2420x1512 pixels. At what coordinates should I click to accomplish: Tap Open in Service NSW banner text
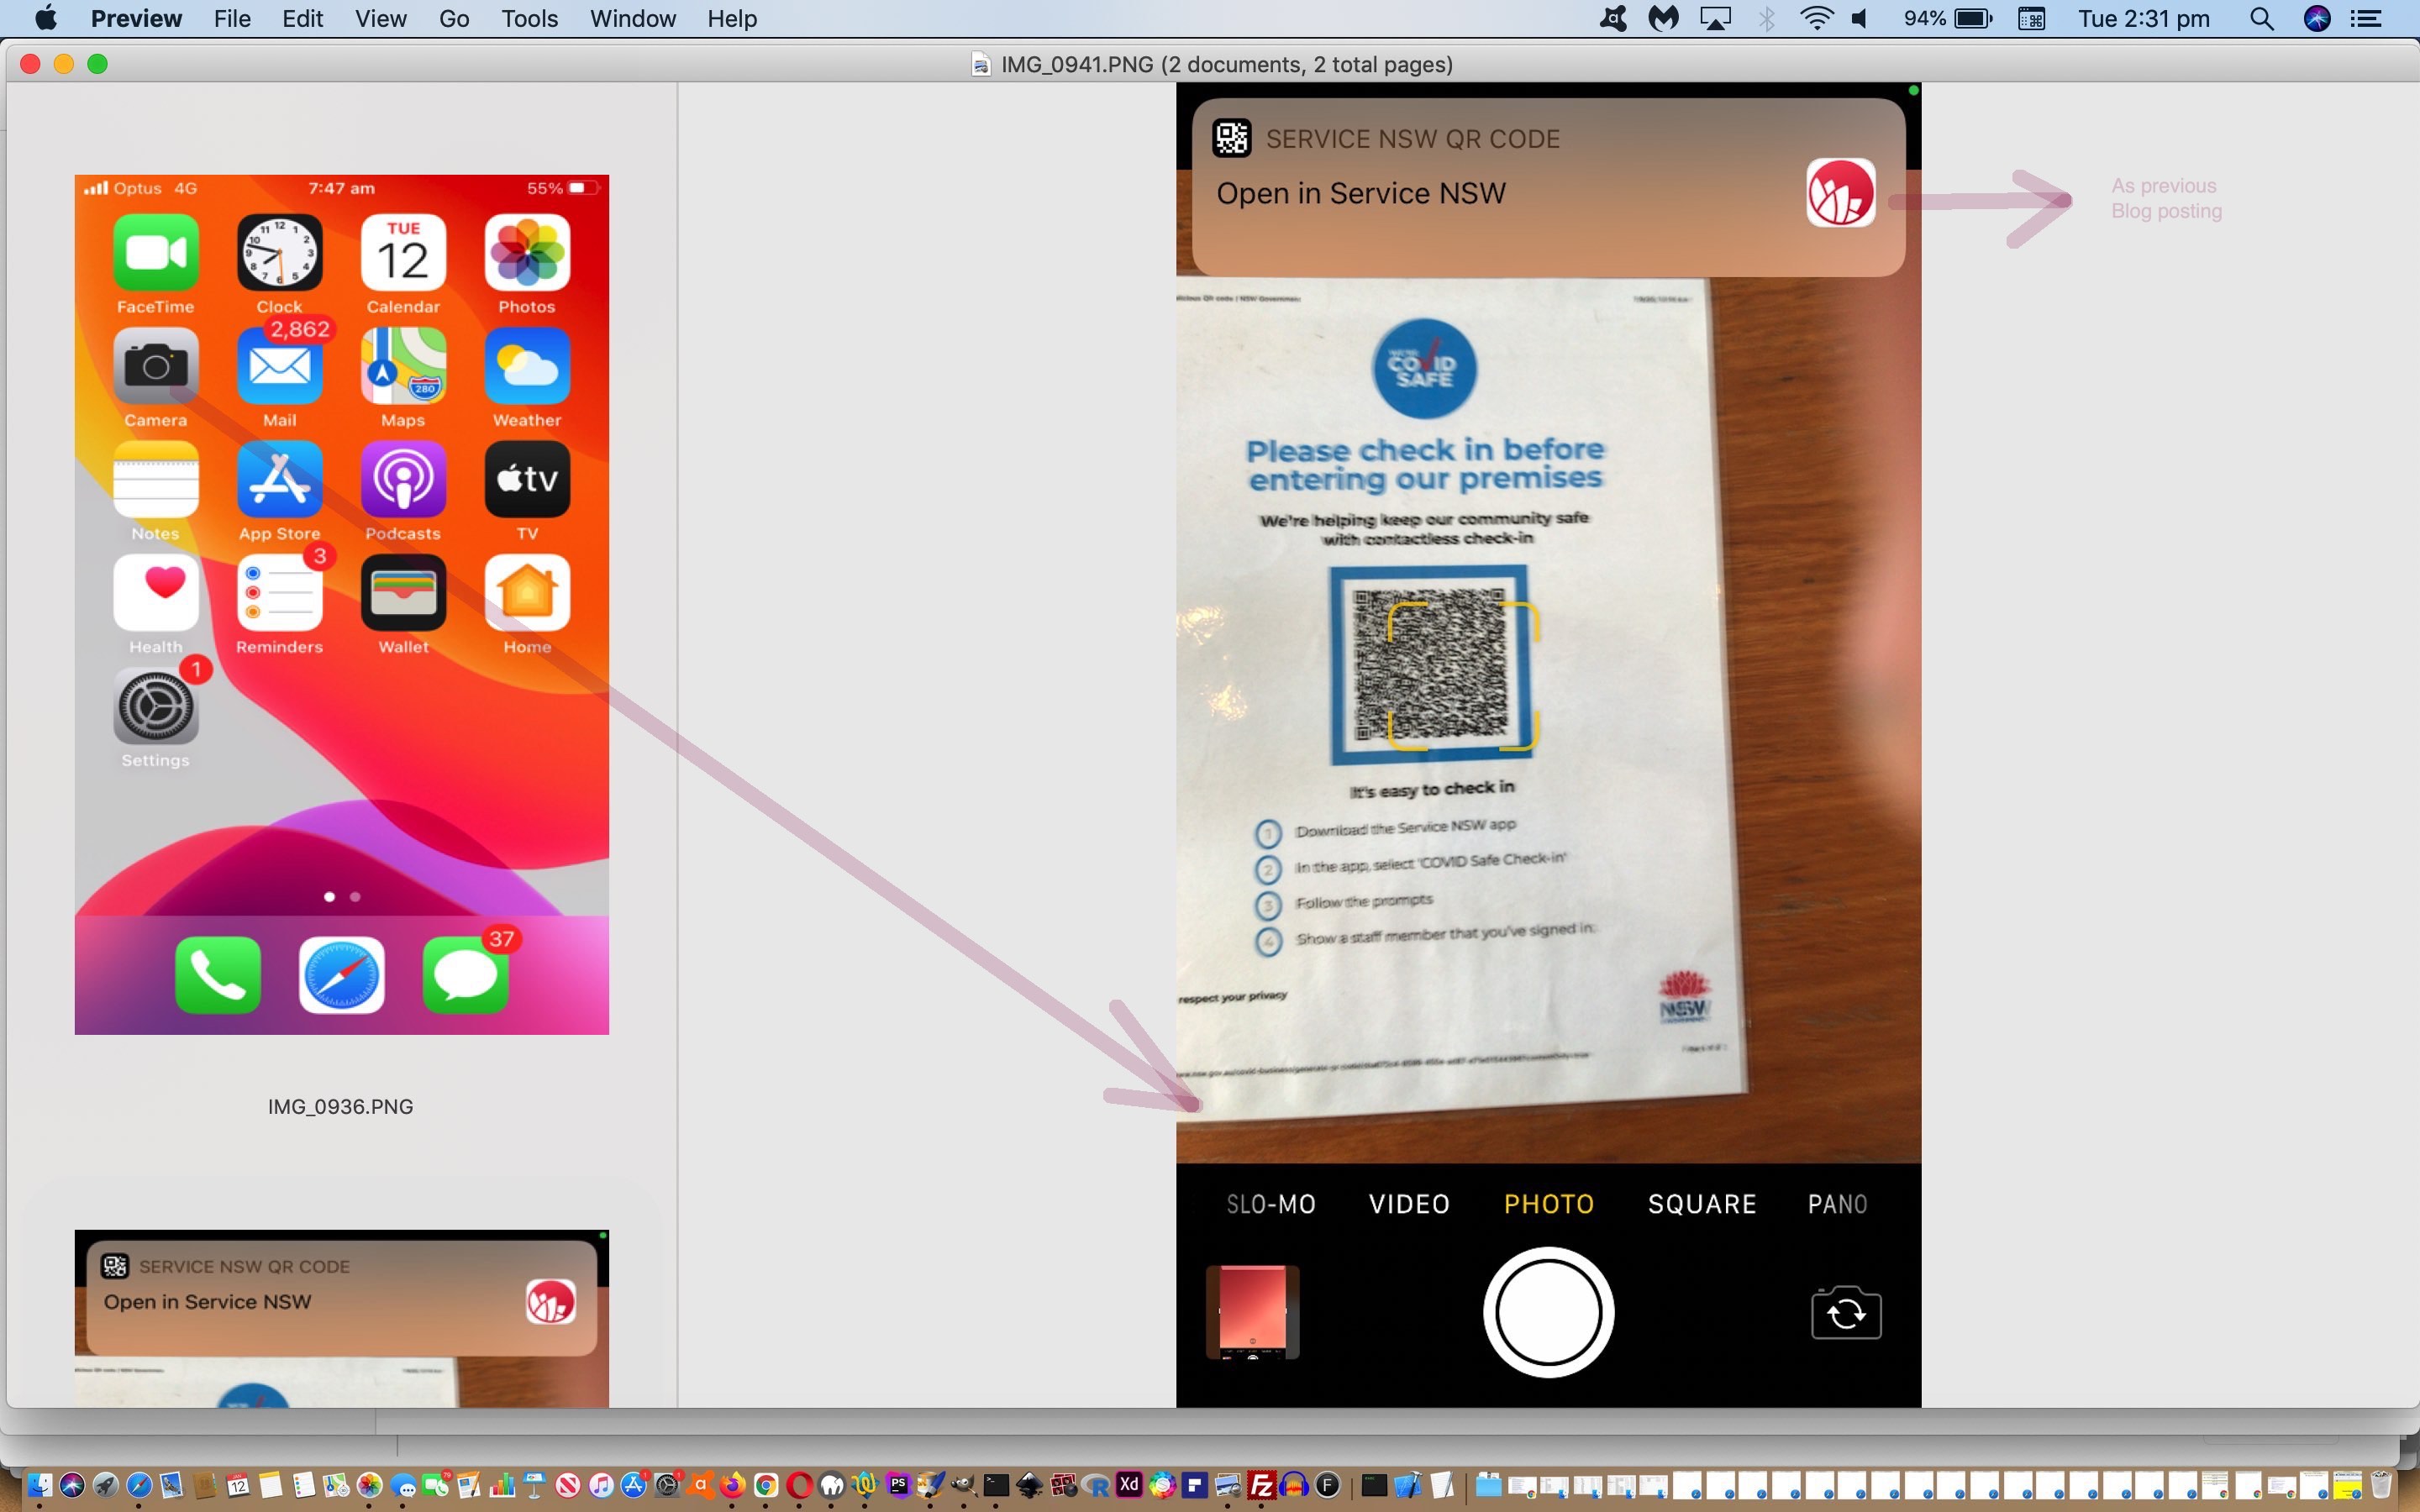coord(1360,193)
